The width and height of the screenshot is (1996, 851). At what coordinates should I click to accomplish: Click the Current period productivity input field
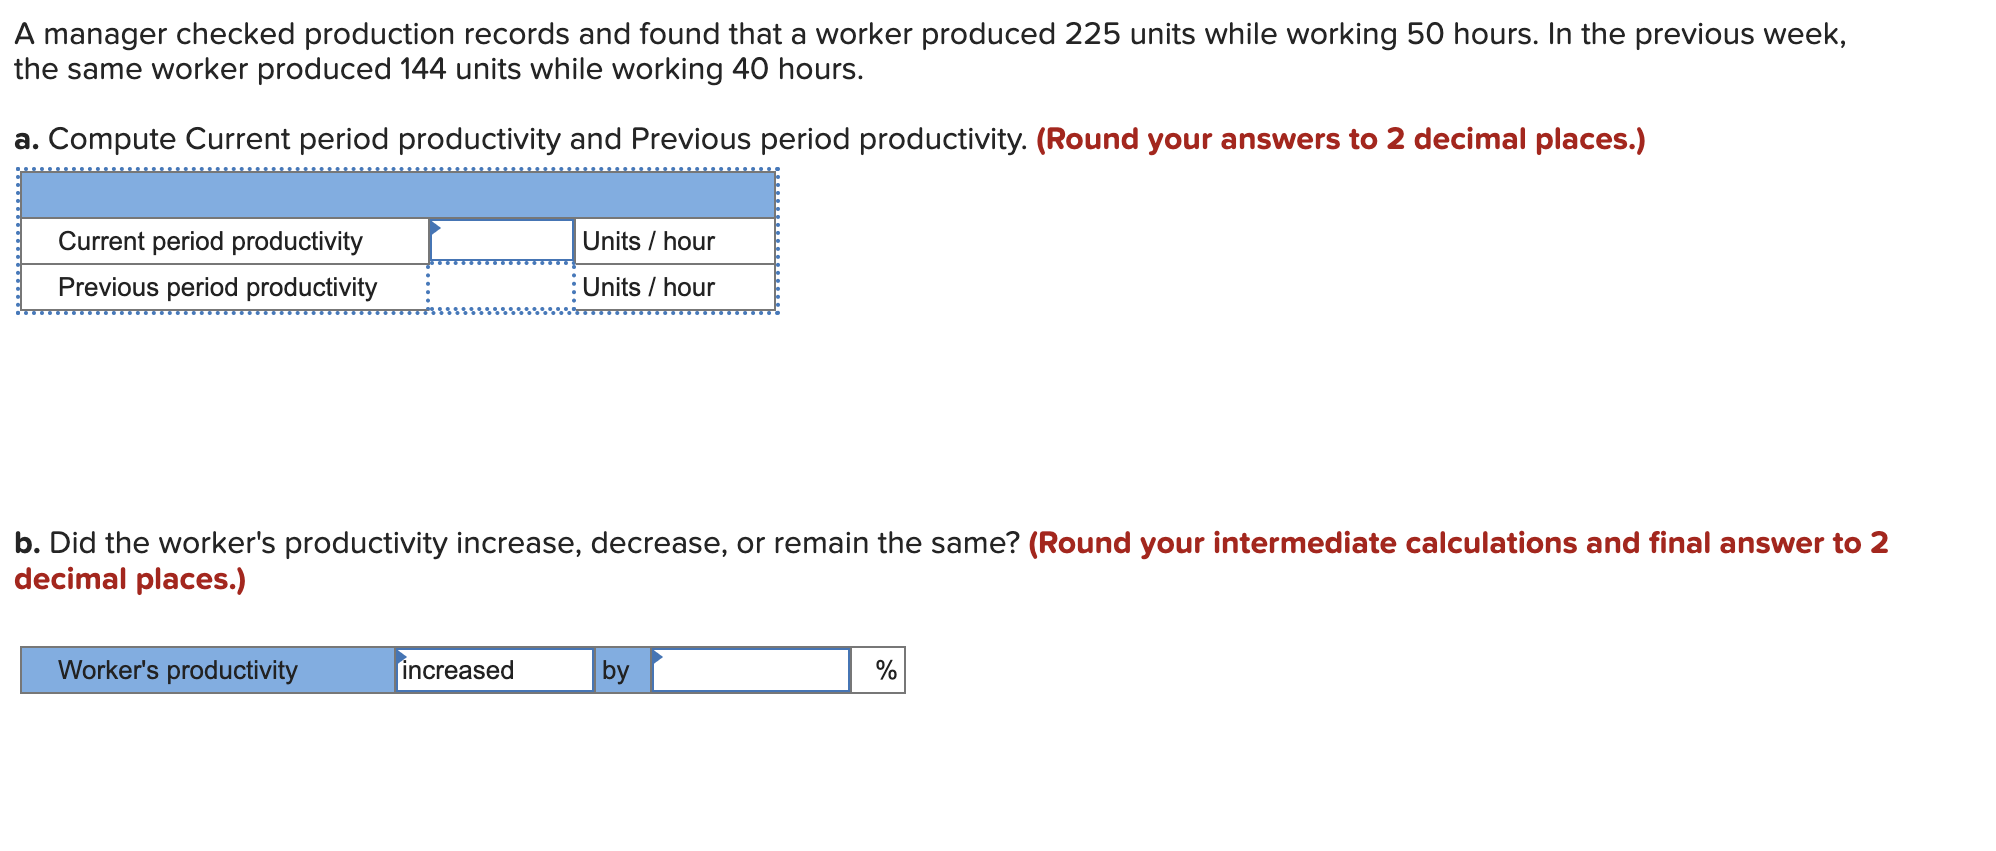pos(500,240)
